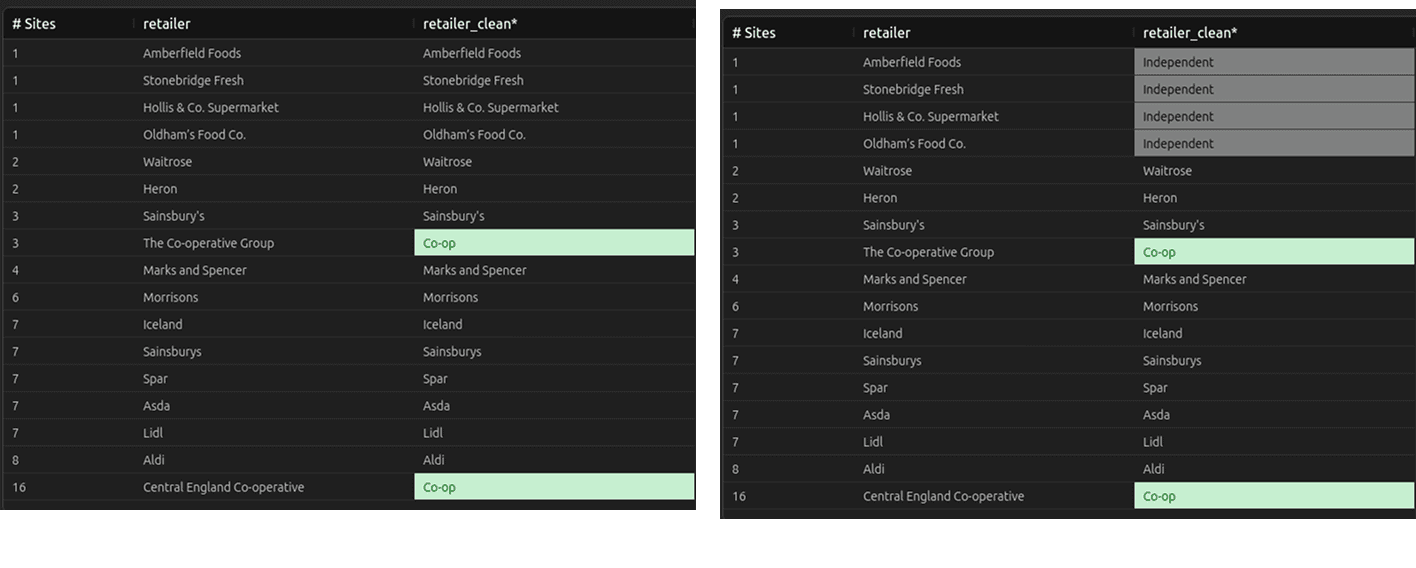Screen dimensions: 1416x568
Task: Select the Independent cell for Amberfield Foods
Action: pos(1274,62)
